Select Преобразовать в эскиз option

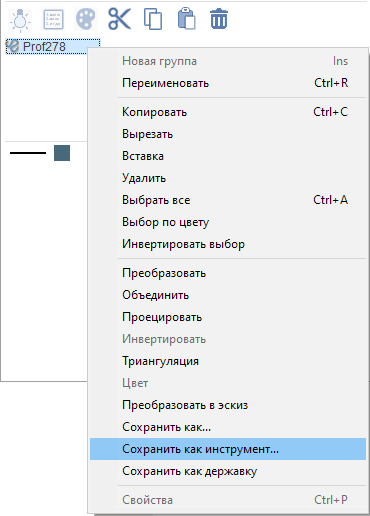click(228, 405)
